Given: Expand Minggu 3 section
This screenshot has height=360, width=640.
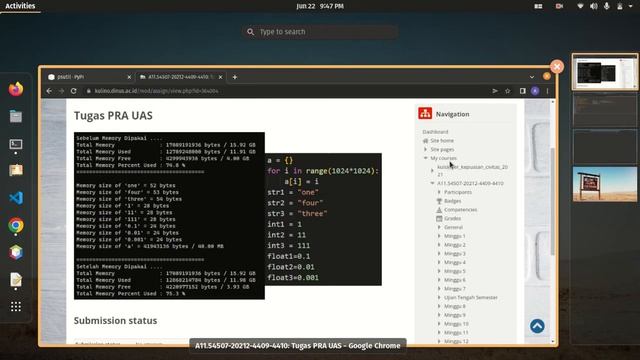Looking at the screenshot, I should click(439, 253).
